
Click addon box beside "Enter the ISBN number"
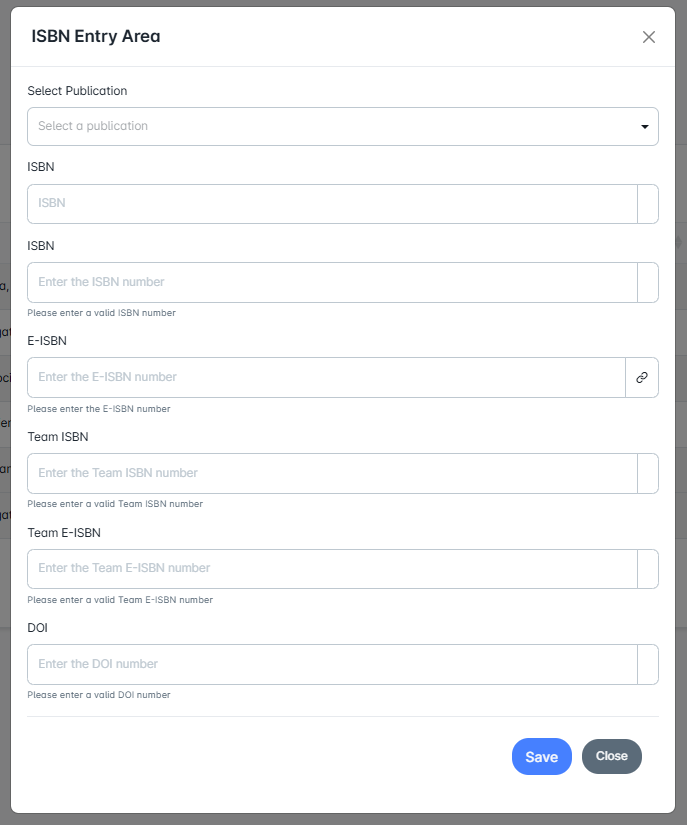pyautogui.click(x=648, y=282)
